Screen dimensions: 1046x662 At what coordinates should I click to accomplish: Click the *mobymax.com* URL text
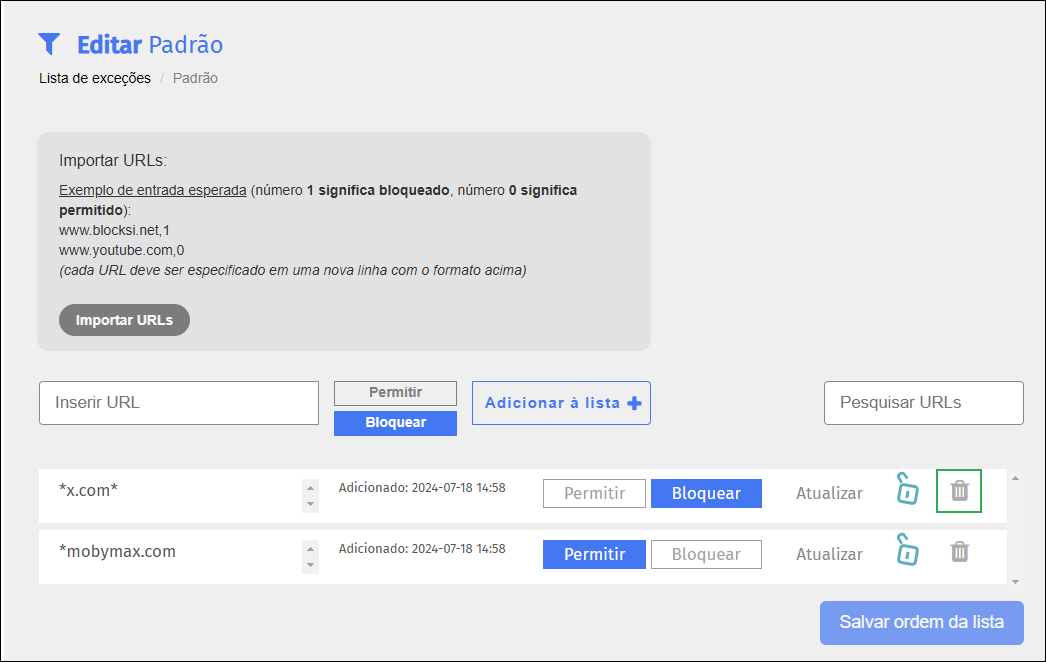(117, 552)
